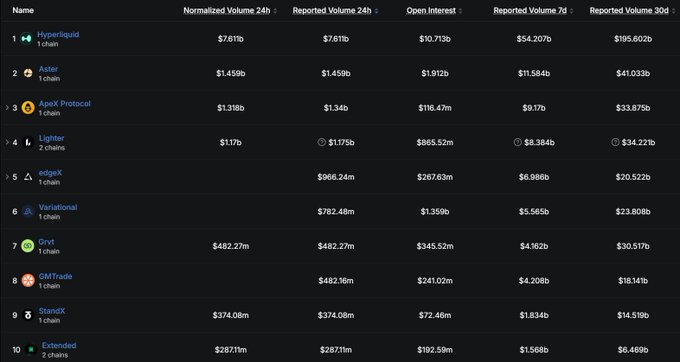Click sort arrows icon next to Open Interest
This screenshot has width=680, height=362.
pos(461,11)
